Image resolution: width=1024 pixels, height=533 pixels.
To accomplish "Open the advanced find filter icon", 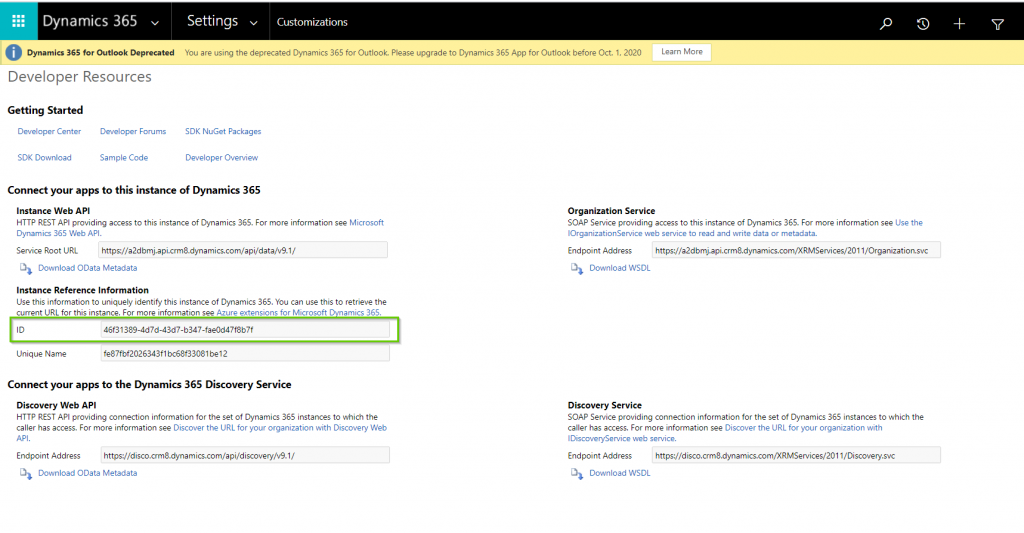I will coord(997,23).
